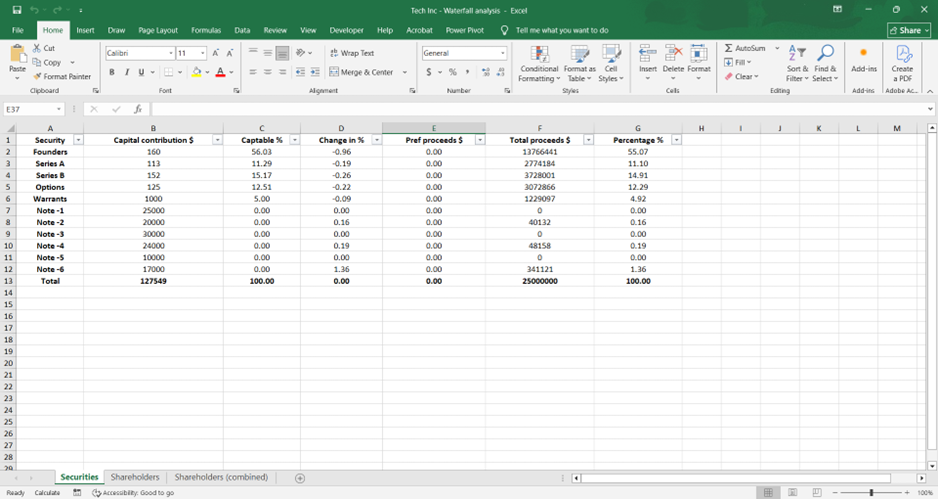
Task: Increase indent of cell contents
Action: pos(315,72)
